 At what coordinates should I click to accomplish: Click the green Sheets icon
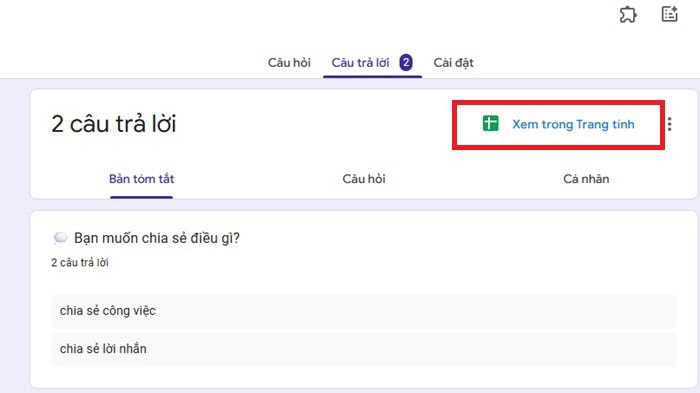490,124
